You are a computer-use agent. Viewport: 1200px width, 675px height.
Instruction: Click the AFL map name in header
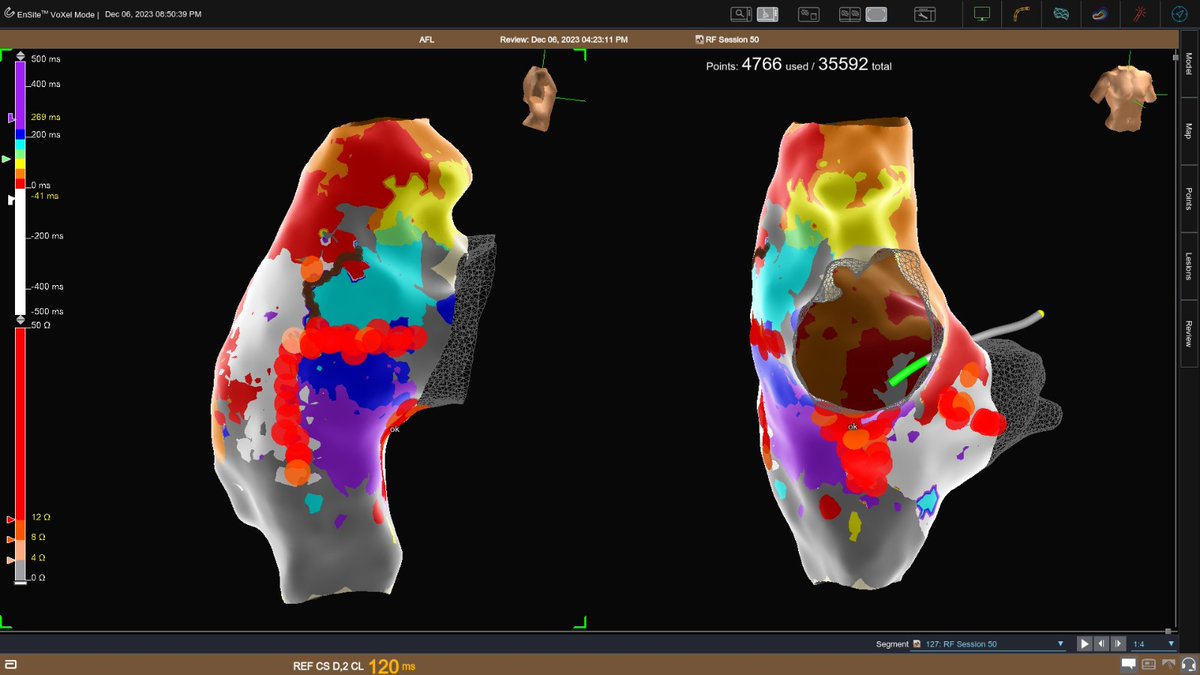[x=427, y=39]
